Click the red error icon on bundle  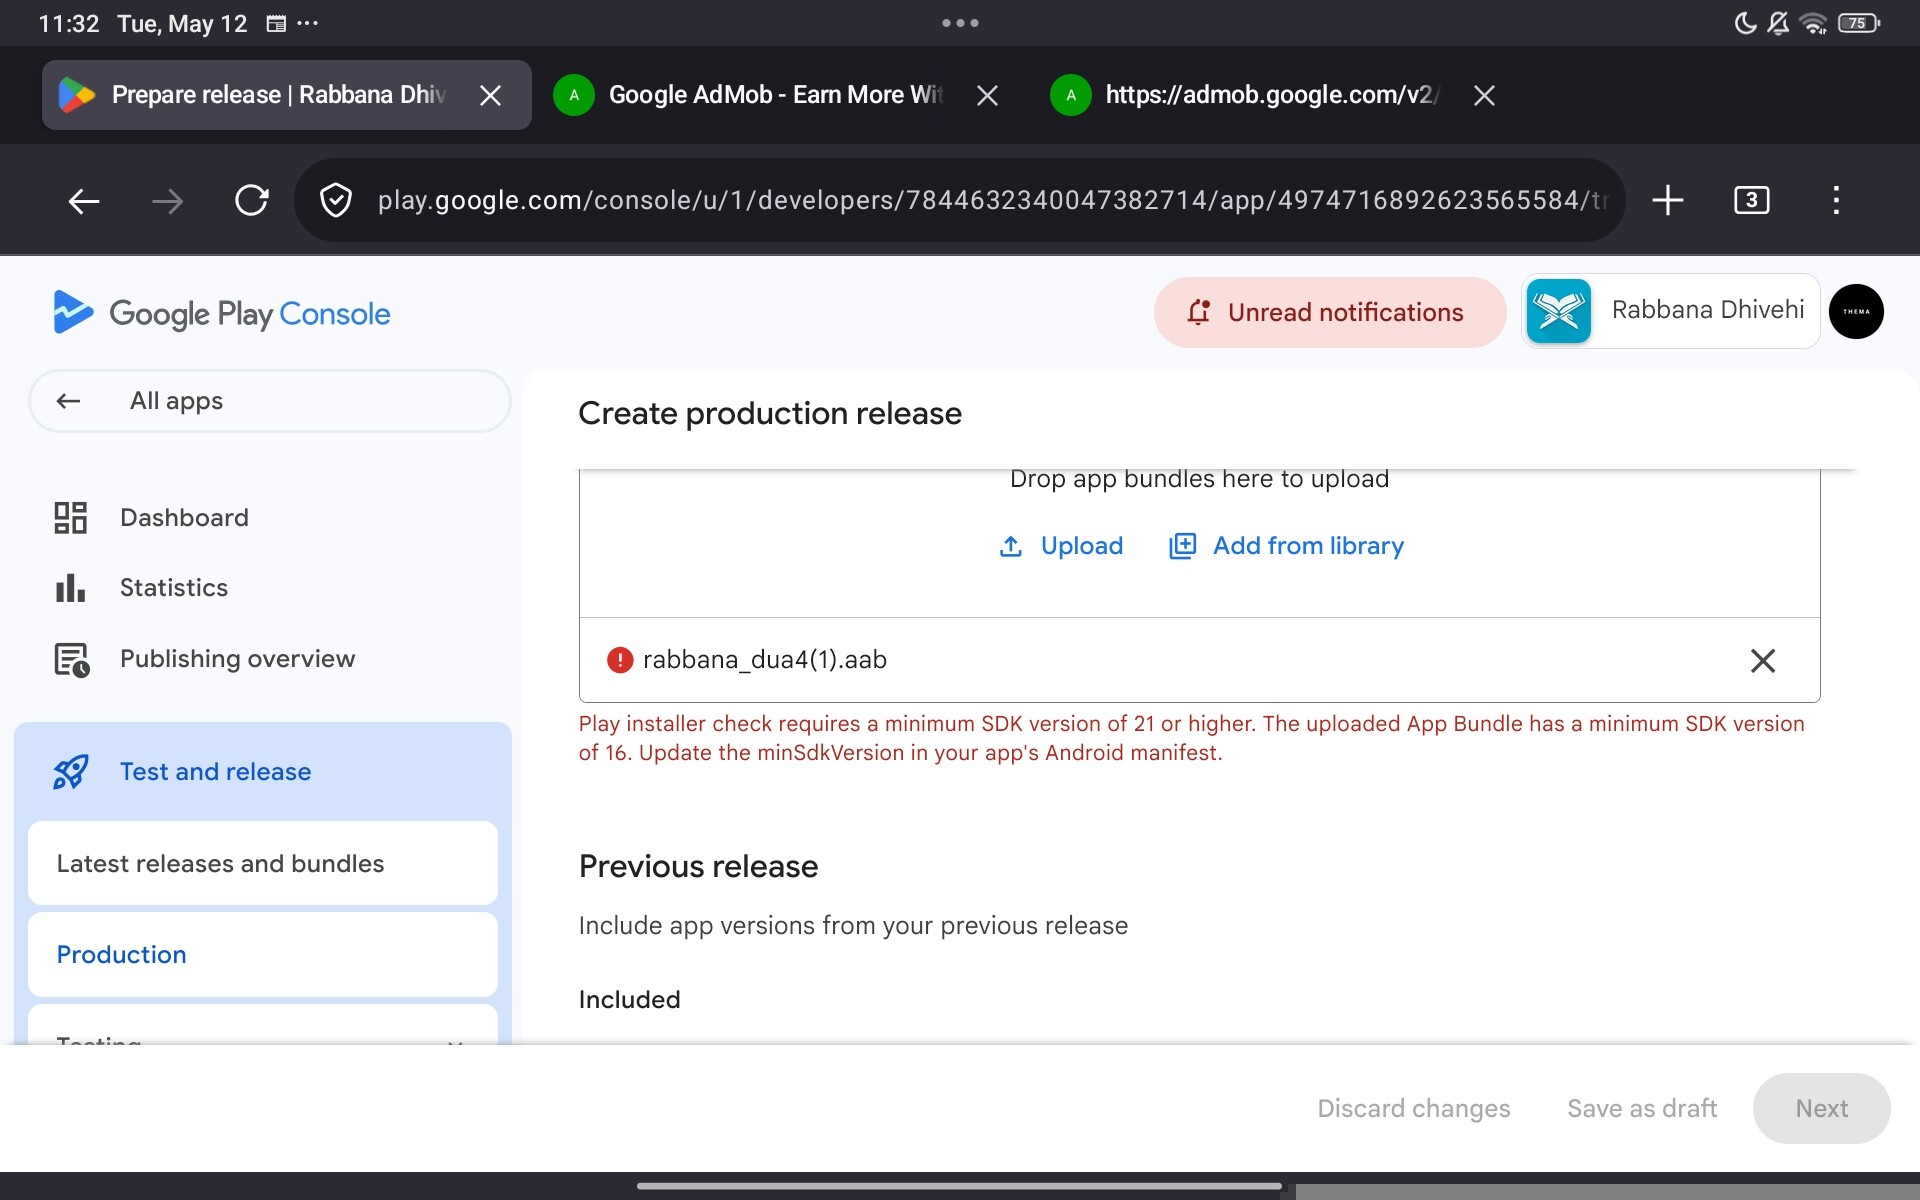coord(620,660)
